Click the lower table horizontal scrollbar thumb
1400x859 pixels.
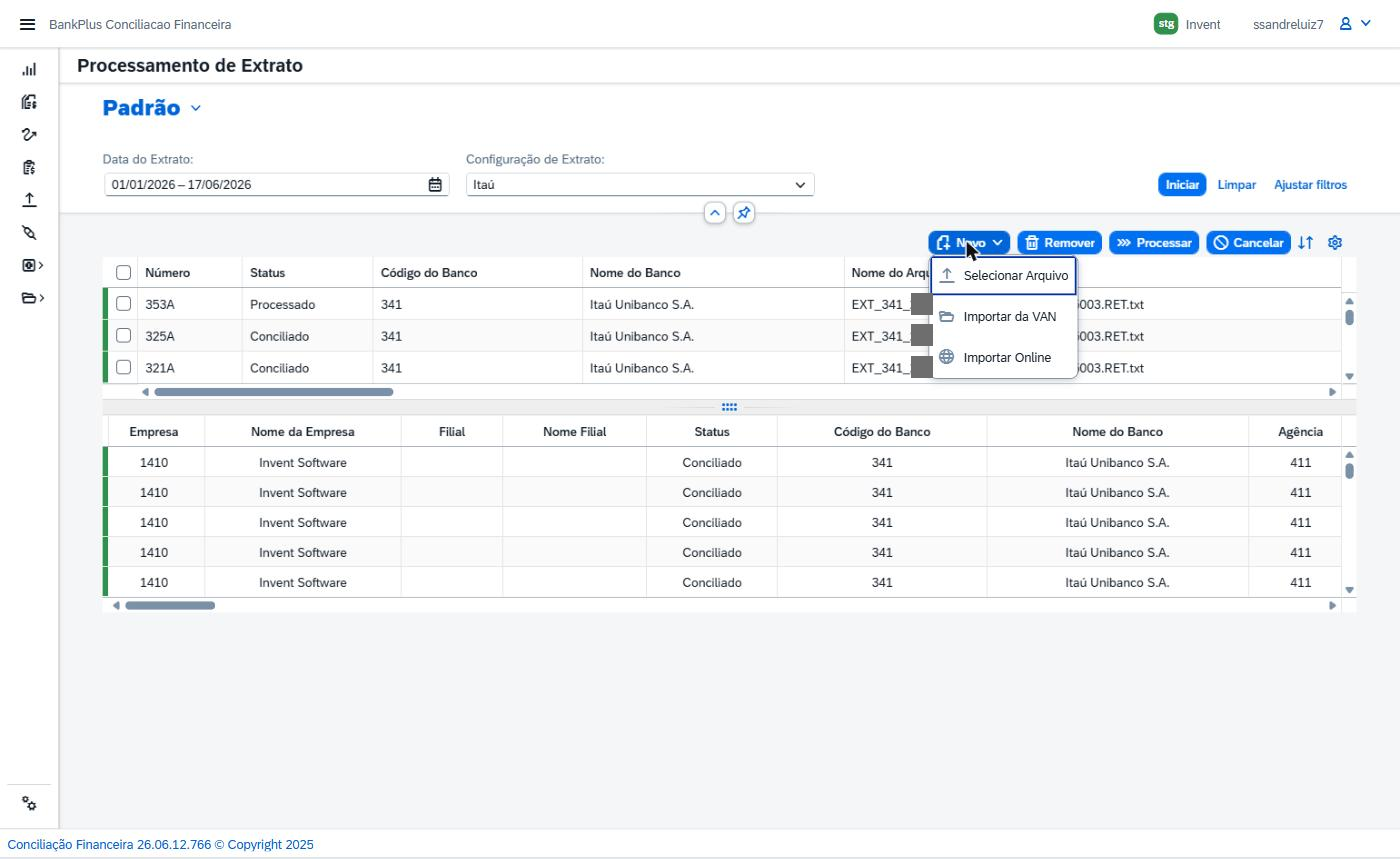pyautogui.click(x=169, y=606)
